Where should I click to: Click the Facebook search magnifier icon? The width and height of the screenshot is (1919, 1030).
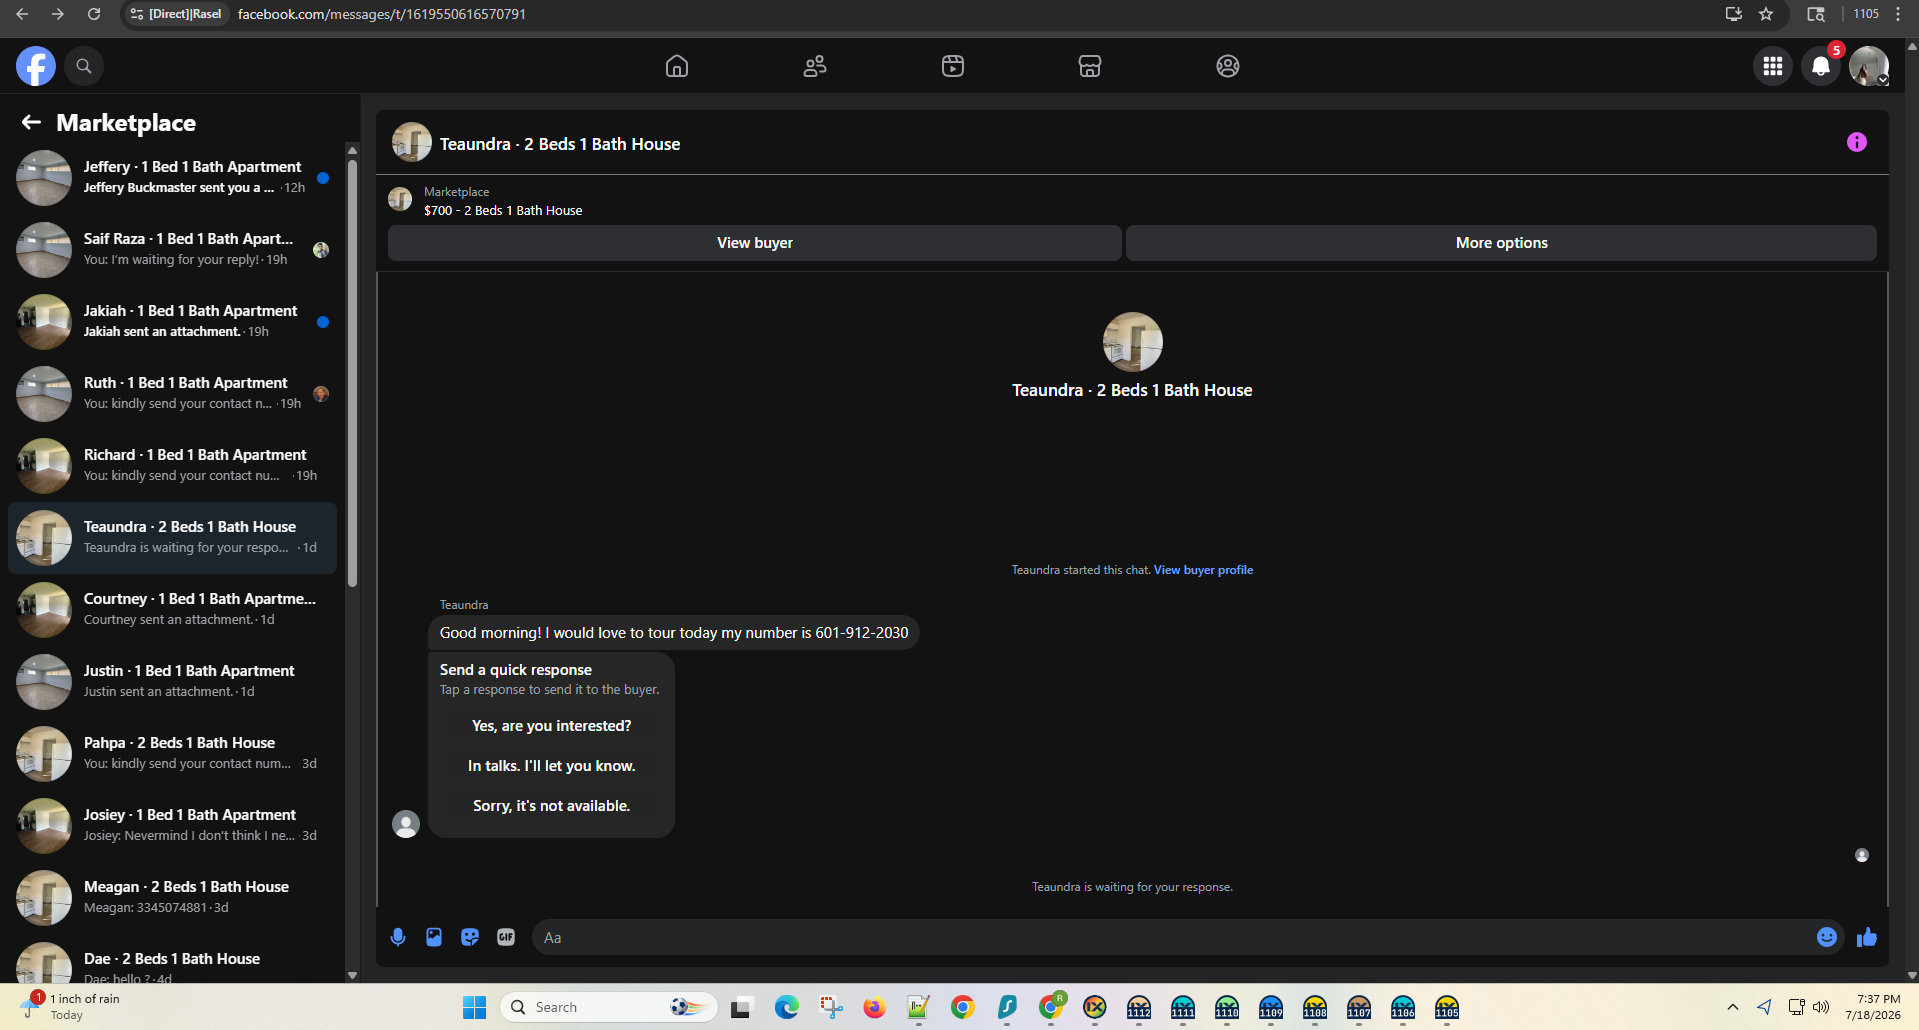coord(84,66)
